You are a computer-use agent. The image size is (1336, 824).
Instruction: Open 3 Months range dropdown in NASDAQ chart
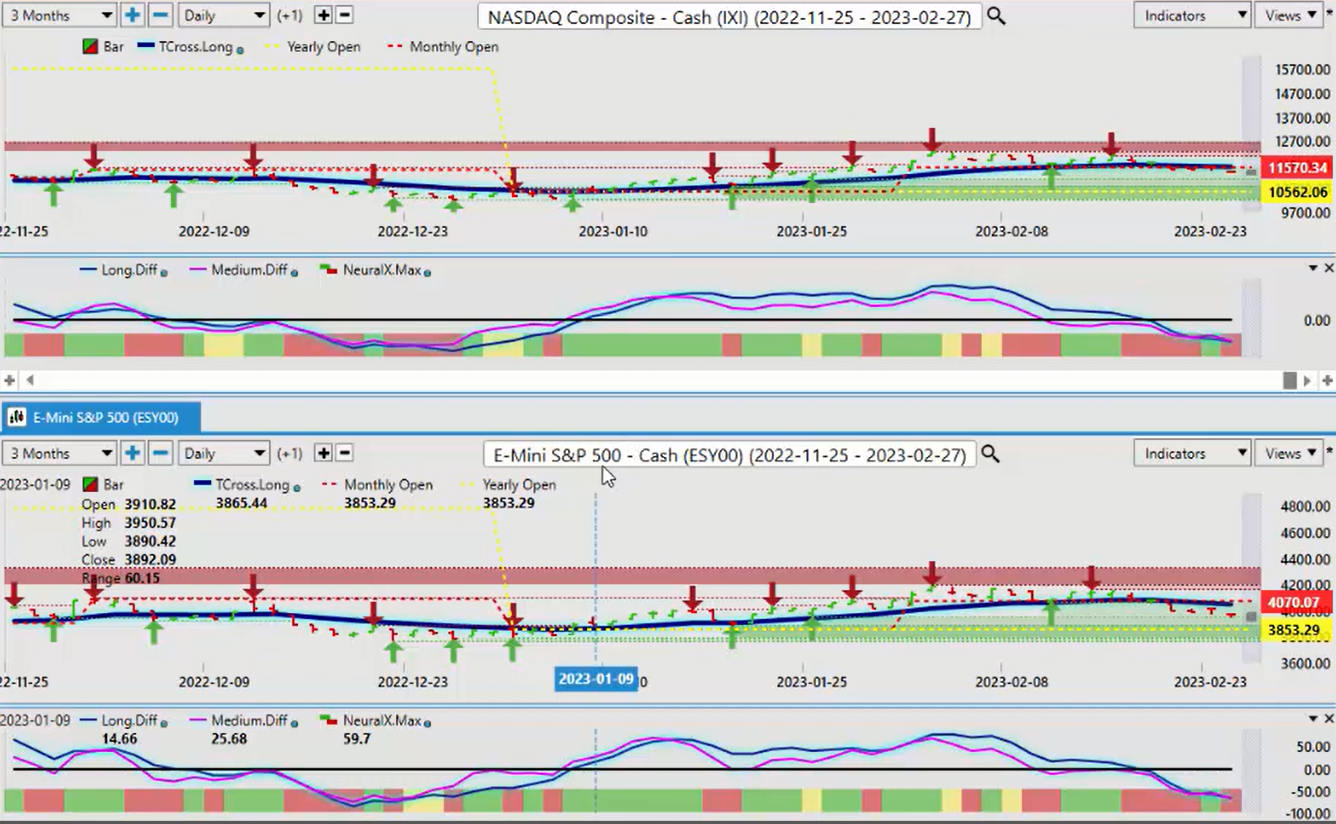point(60,15)
